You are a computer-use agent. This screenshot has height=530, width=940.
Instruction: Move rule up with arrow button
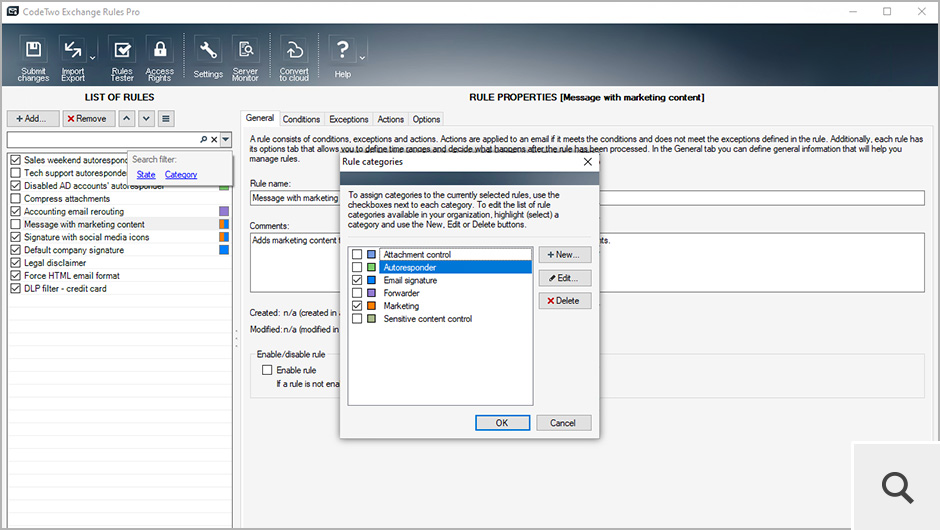pyautogui.click(x=126, y=119)
